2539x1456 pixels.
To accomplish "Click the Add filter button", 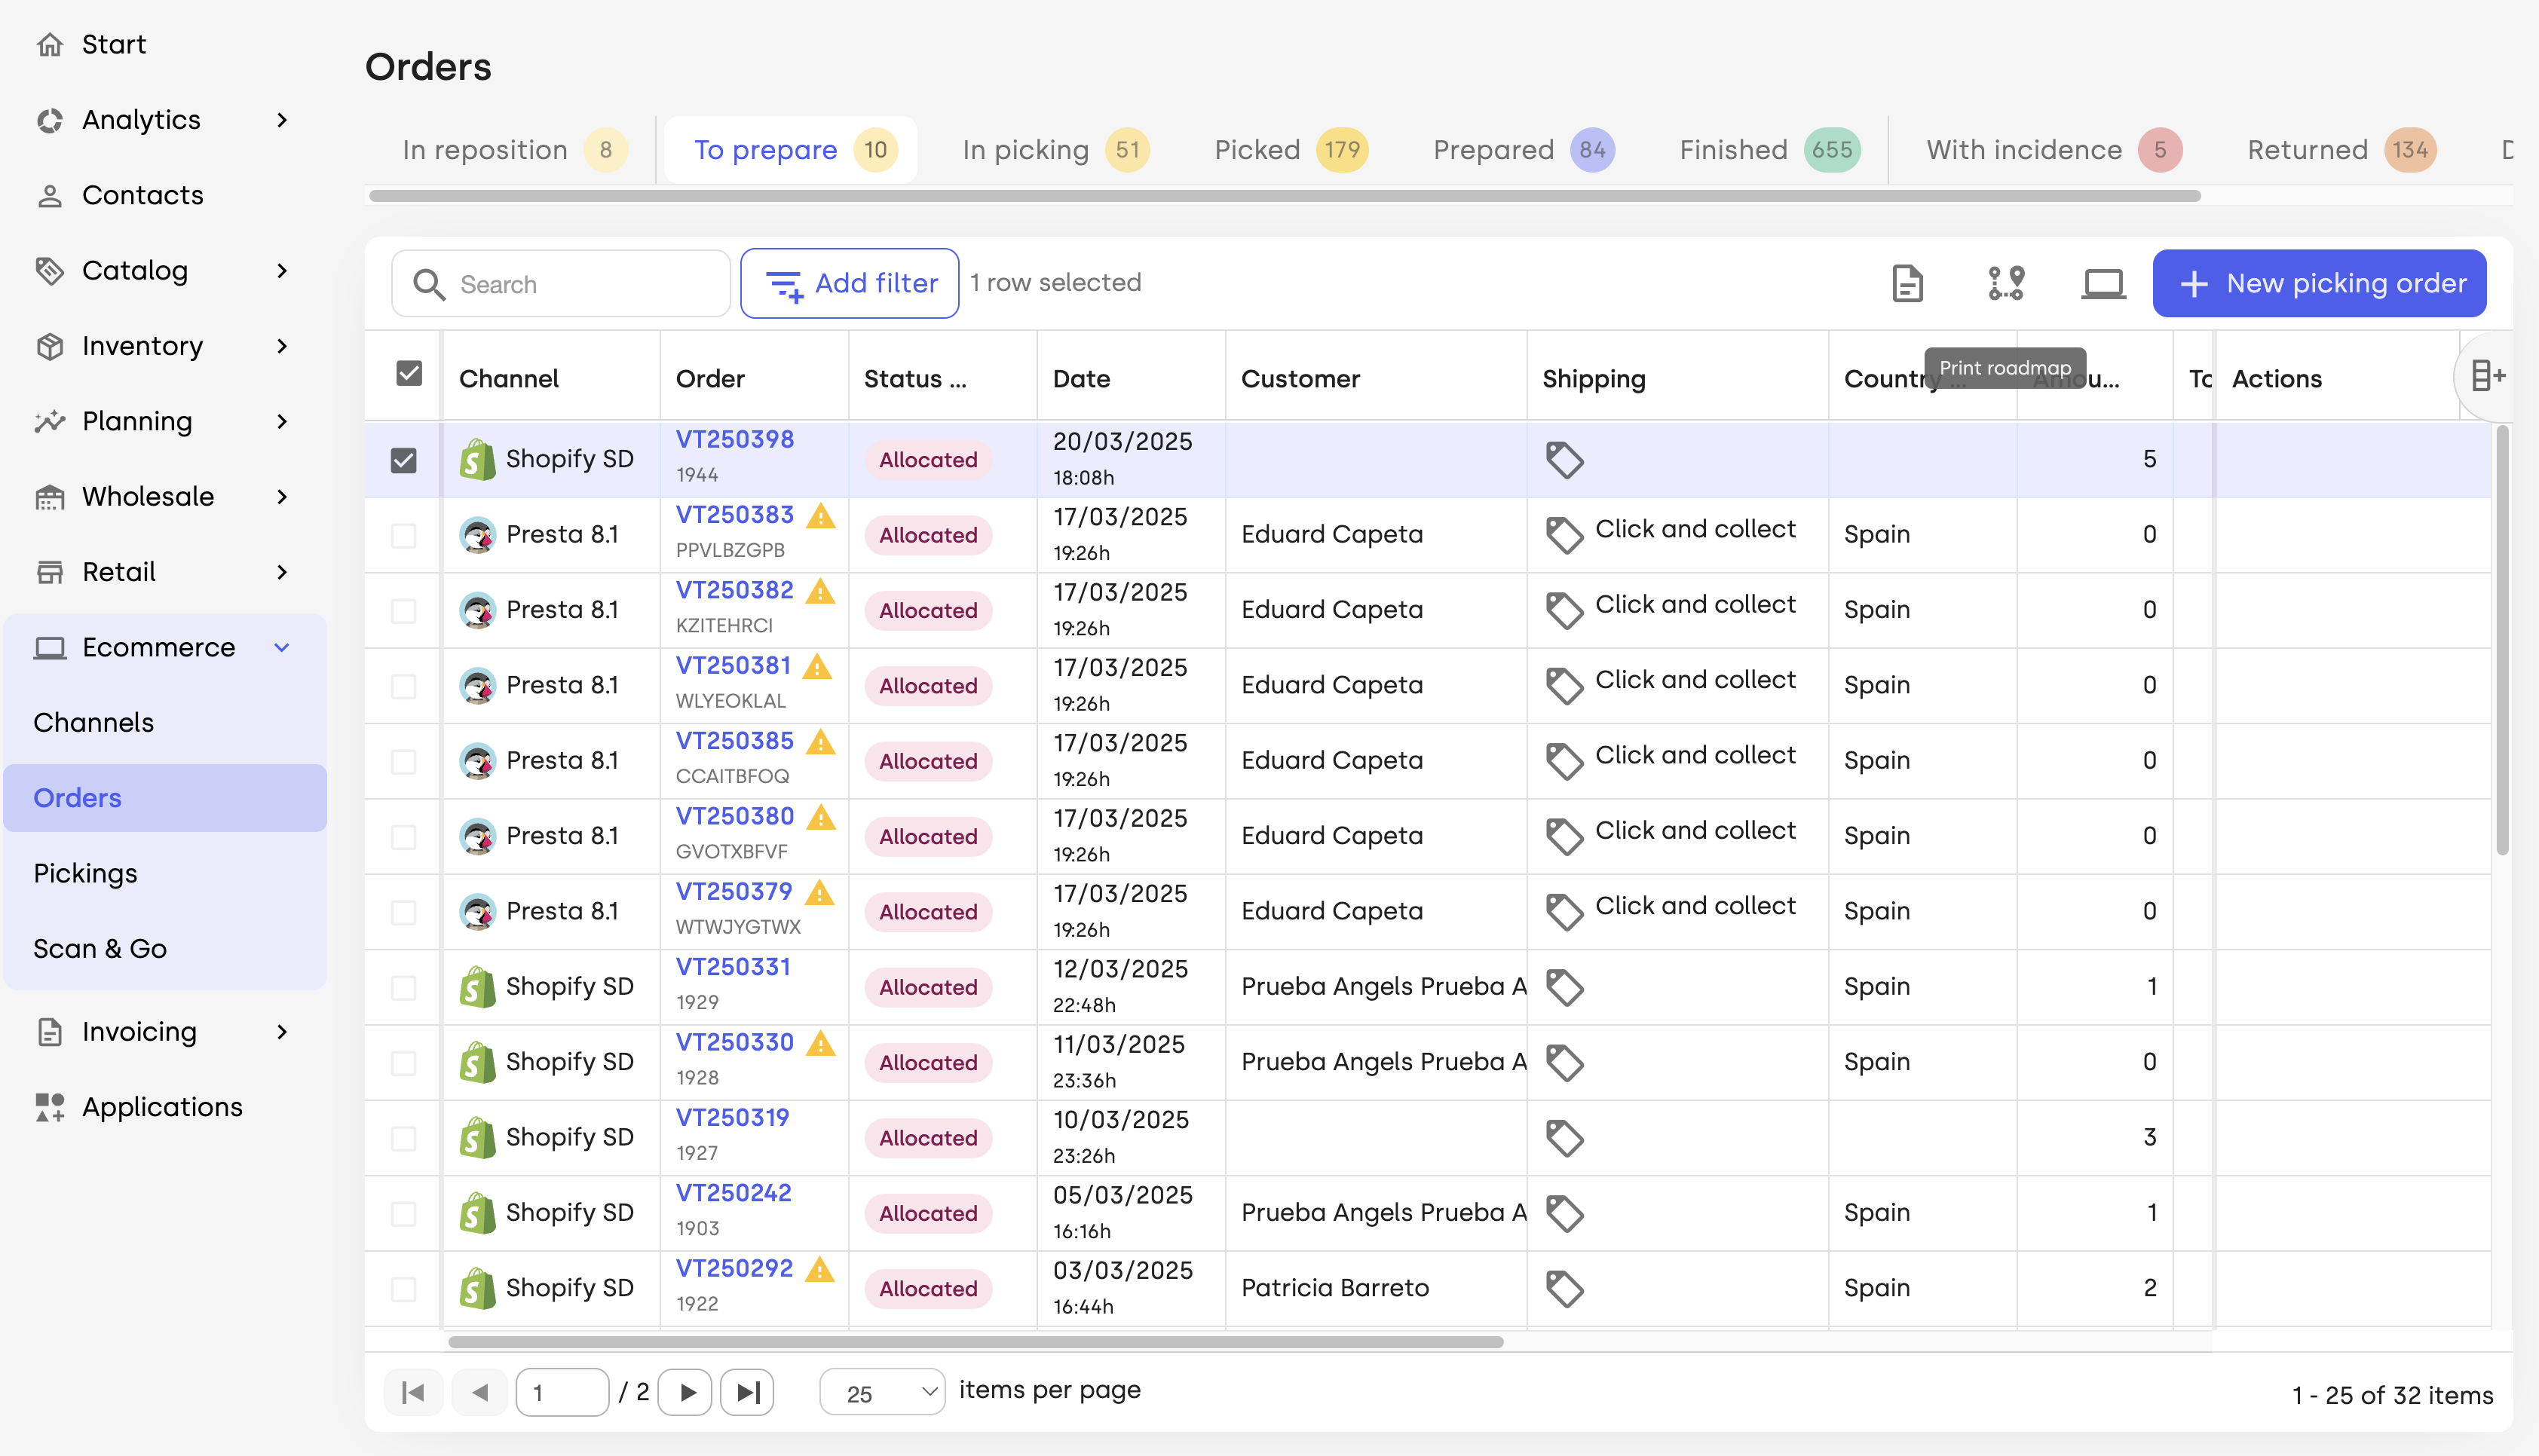I will click(x=850, y=283).
